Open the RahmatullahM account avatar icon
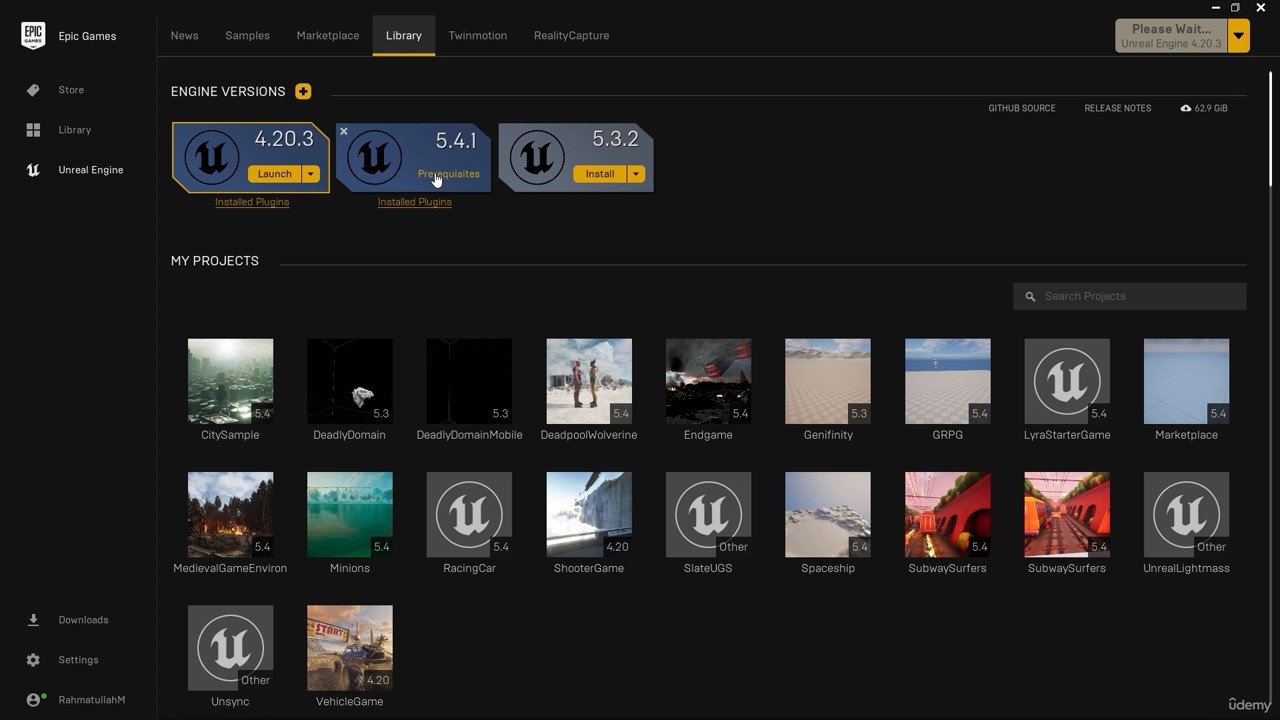 (34, 700)
